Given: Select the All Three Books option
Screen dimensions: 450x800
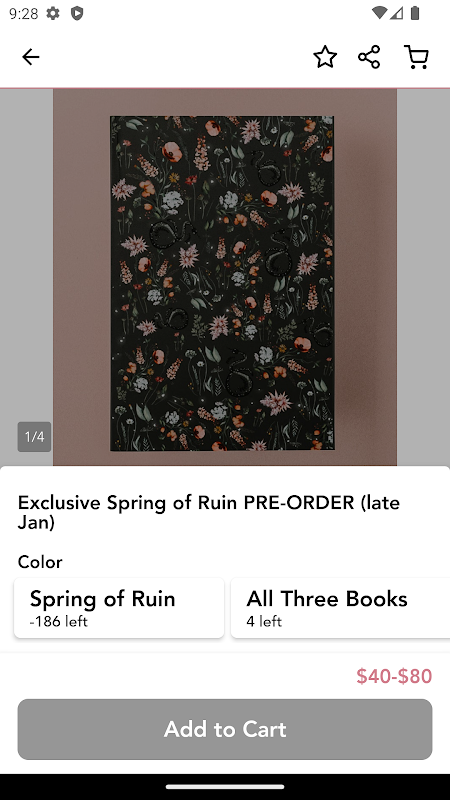Looking at the screenshot, I should [x=340, y=608].
